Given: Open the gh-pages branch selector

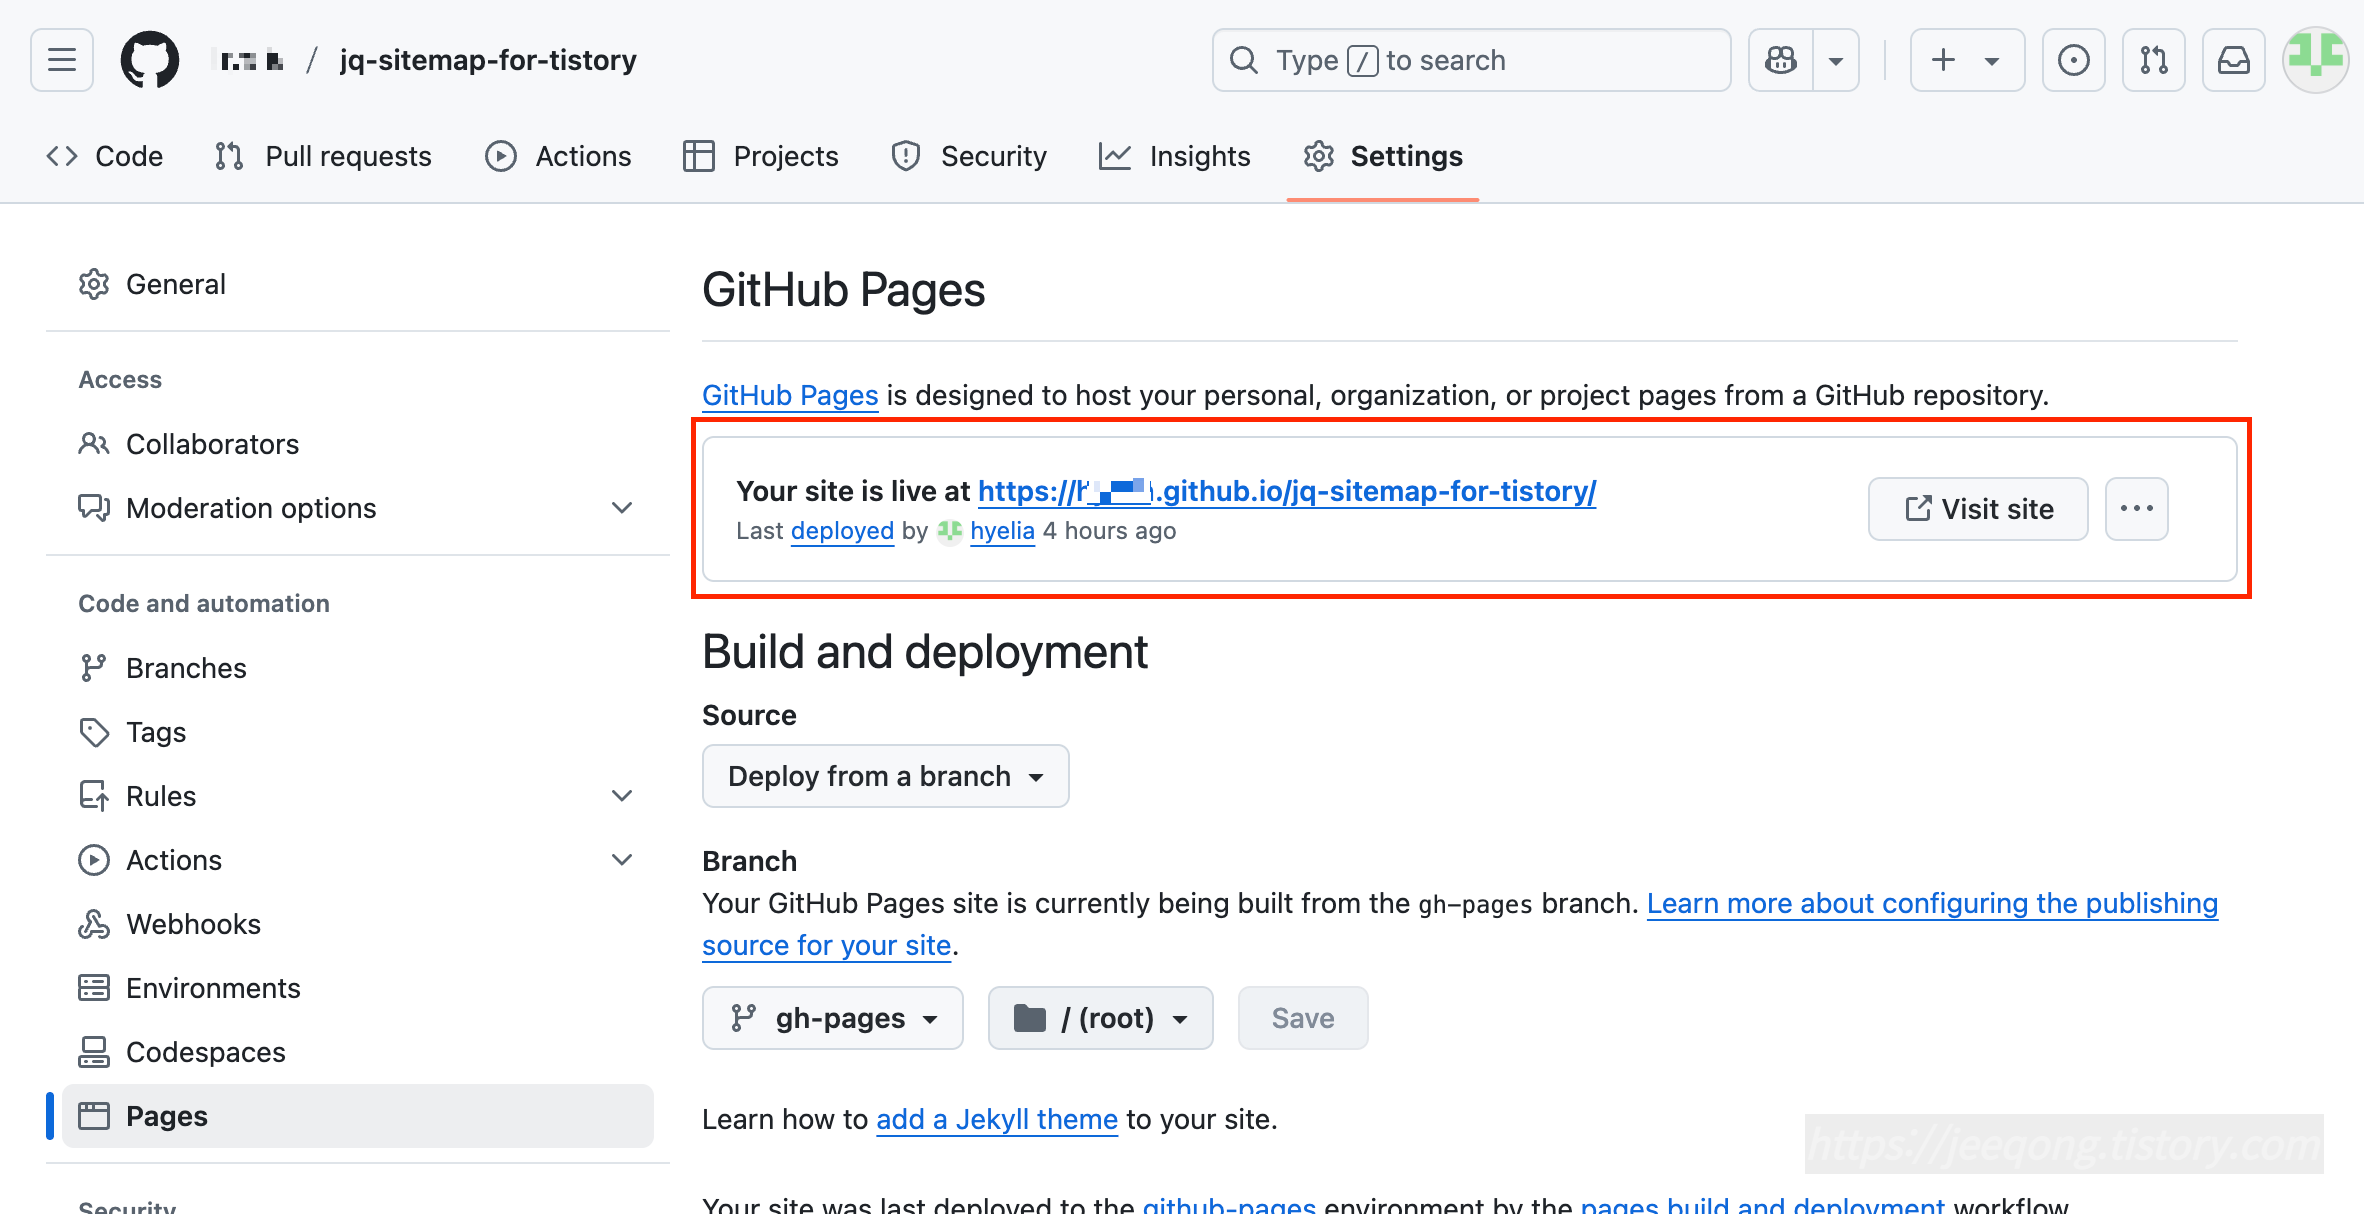Looking at the screenshot, I should [x=832, y=1018].
